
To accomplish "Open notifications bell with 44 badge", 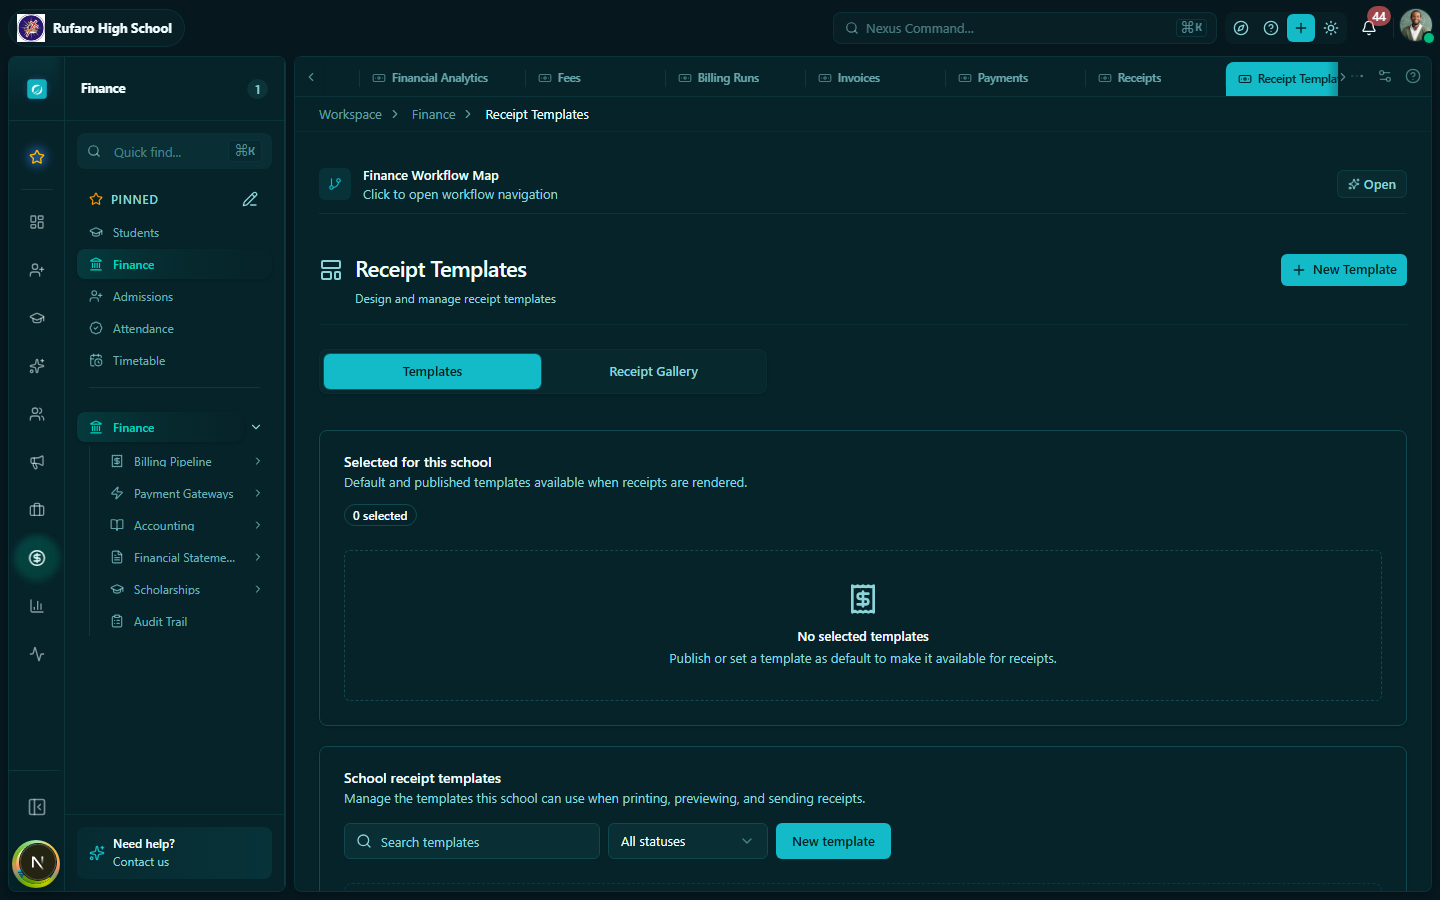I will (1370, 26).
